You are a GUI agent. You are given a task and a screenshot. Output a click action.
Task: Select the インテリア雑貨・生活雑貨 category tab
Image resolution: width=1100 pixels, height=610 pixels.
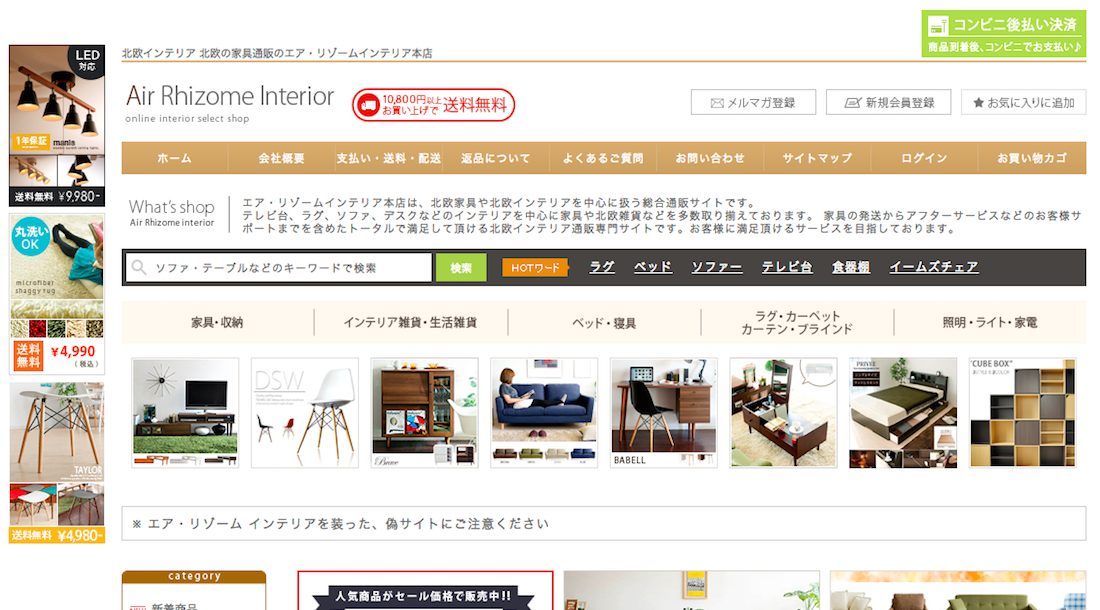tap(410, 323)
